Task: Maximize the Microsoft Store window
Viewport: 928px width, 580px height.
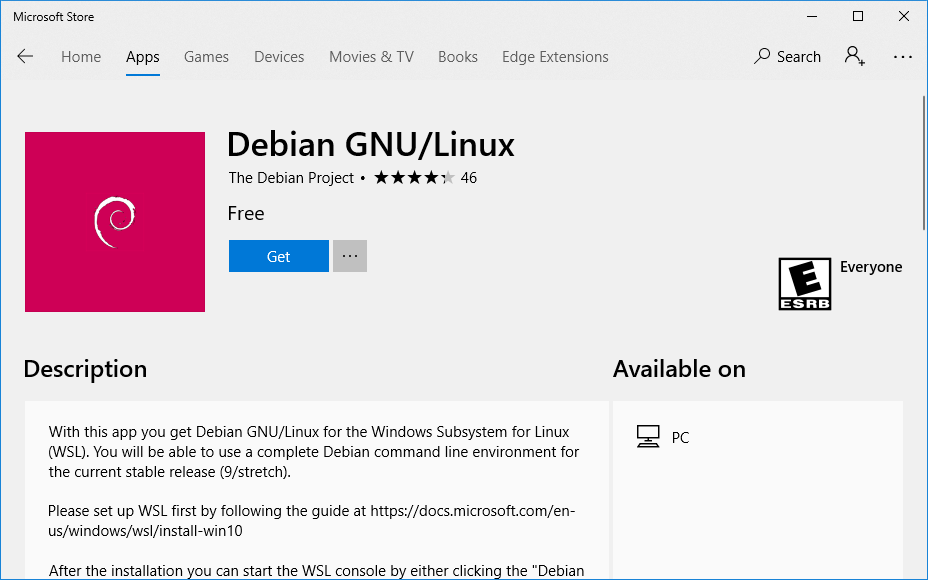Action: pos(857,16)
